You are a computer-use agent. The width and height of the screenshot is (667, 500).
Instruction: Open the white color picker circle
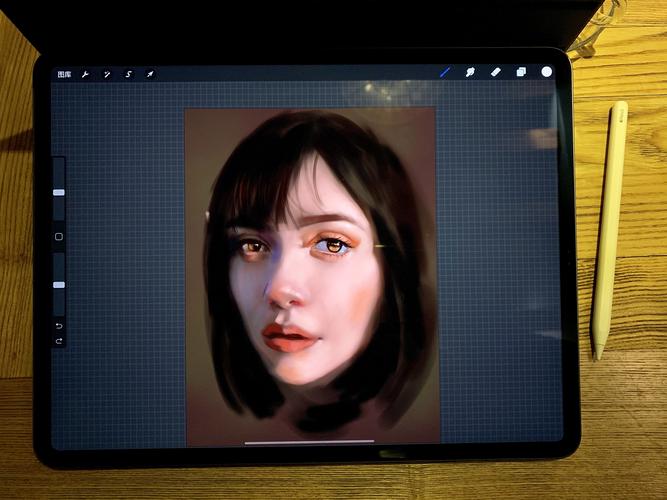[x=547, y=72]
